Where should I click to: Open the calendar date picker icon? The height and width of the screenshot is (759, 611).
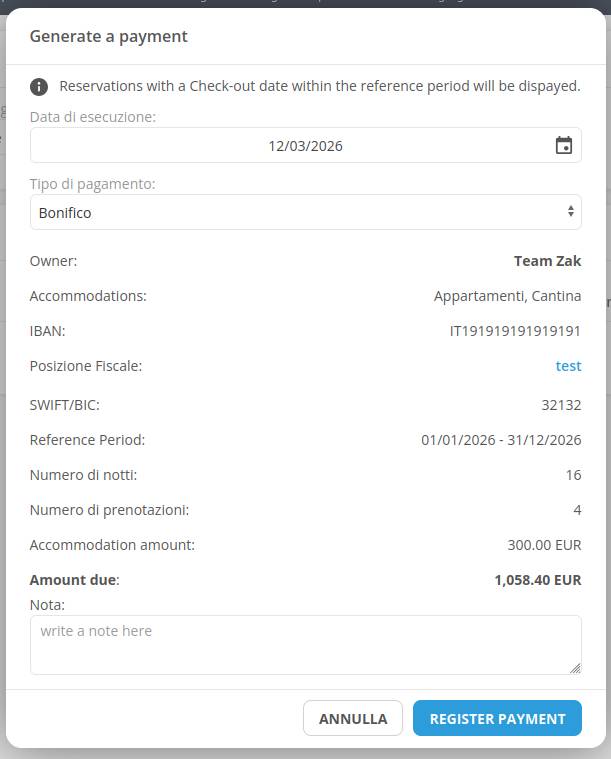pos(564,146)
